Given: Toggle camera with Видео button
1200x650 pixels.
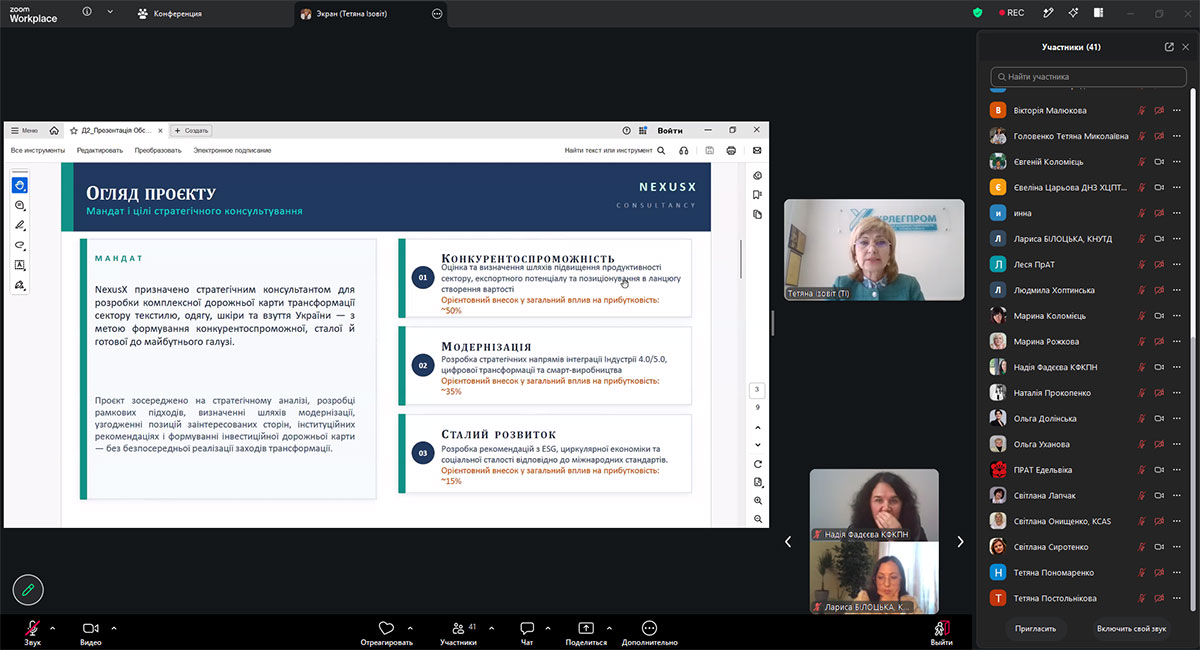Looking at the screenshot, I should [x=90, y=633].
